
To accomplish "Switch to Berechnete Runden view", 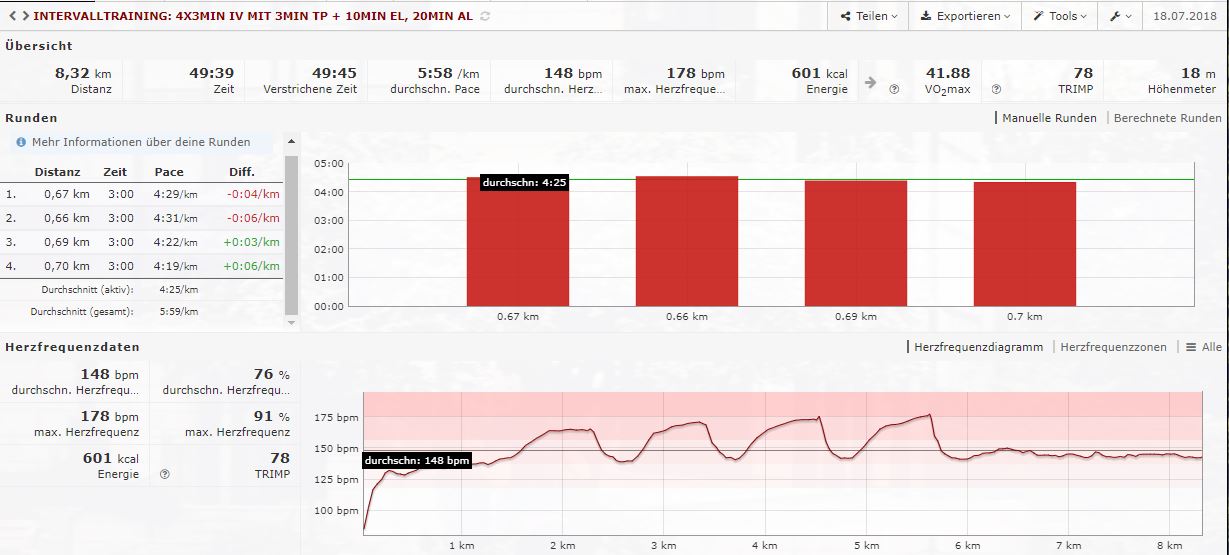I will 1167,118.
